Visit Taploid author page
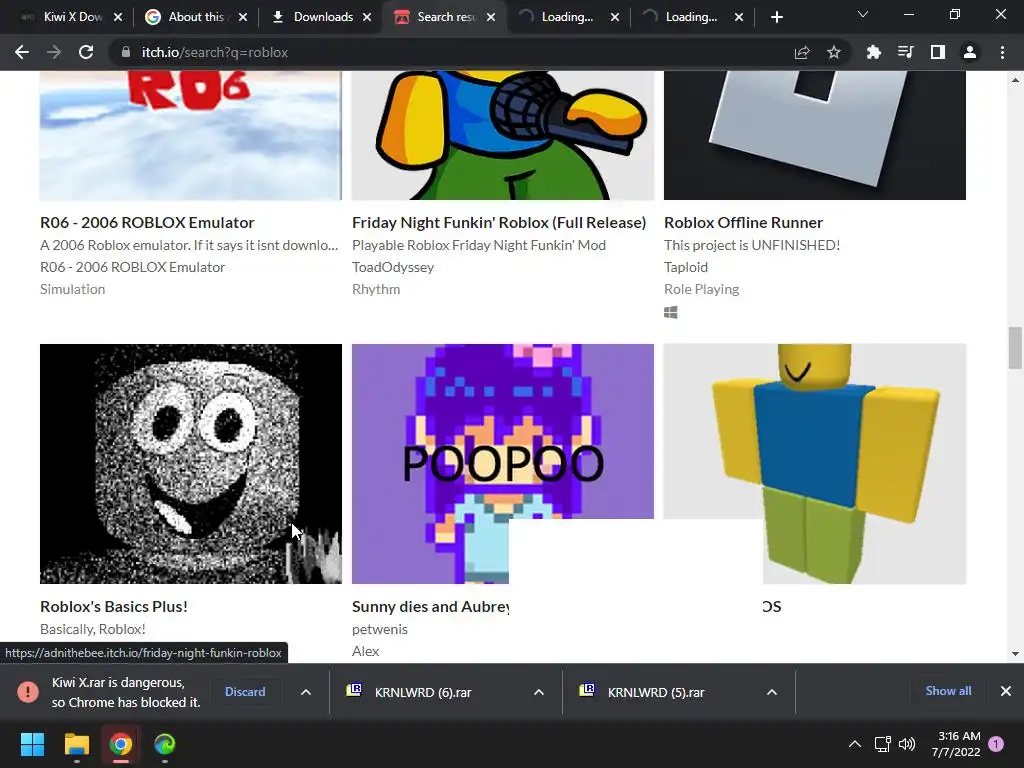 tap(686, 267)
